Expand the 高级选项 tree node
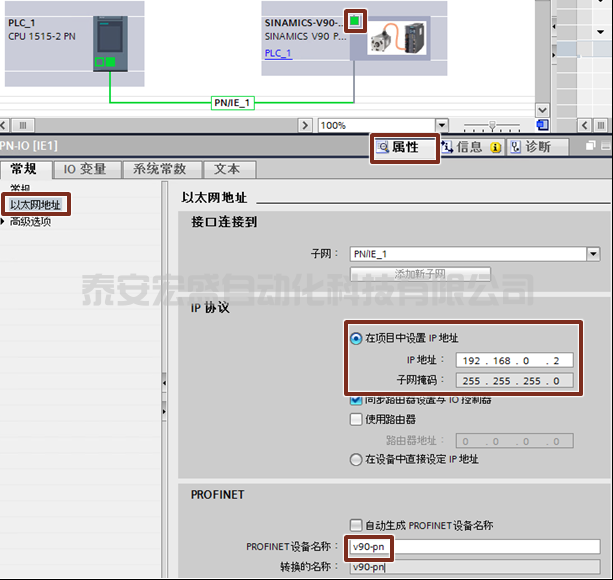 2,222
